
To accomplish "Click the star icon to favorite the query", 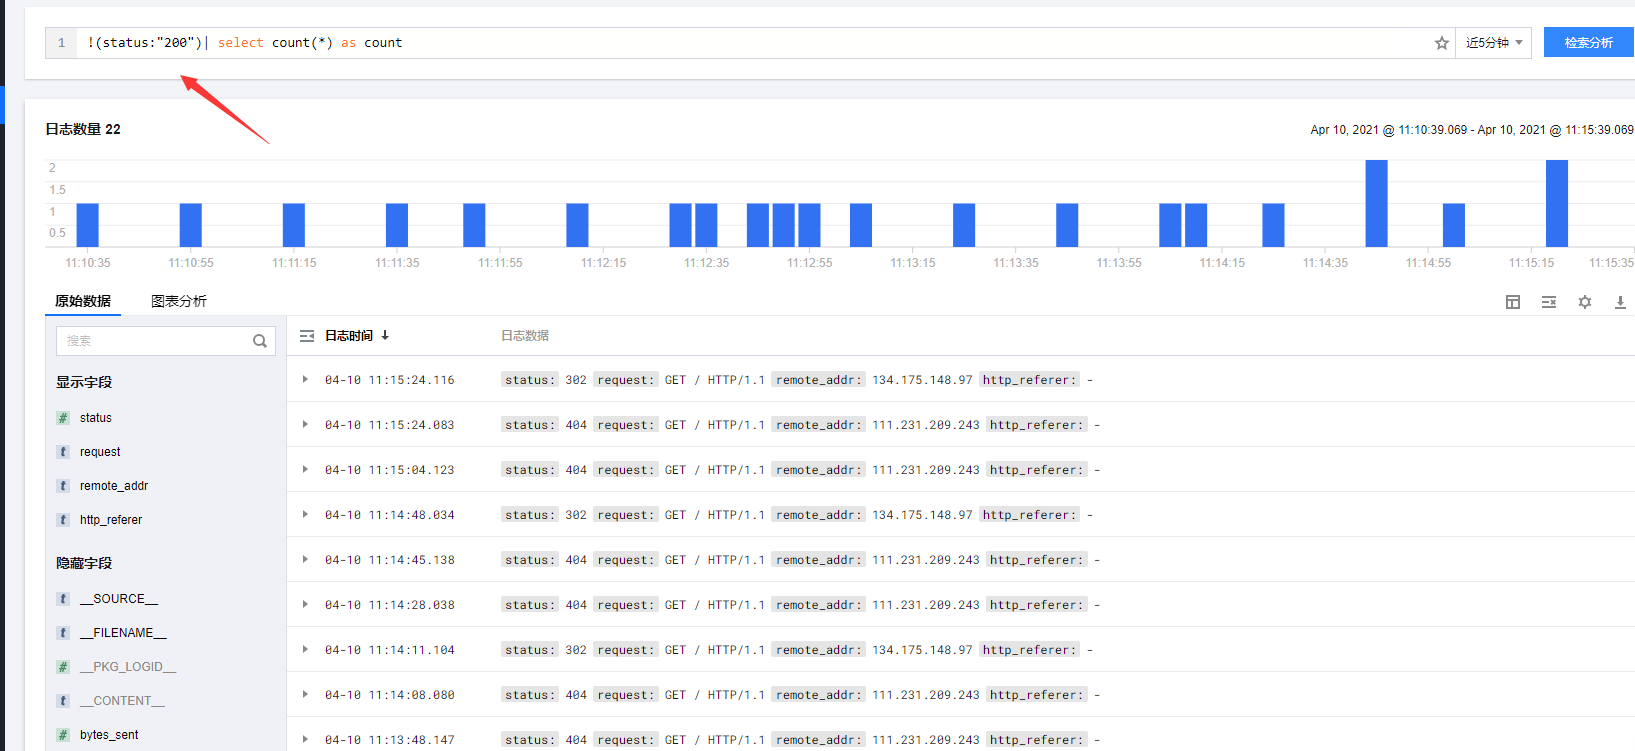I will pos(1441,43).
